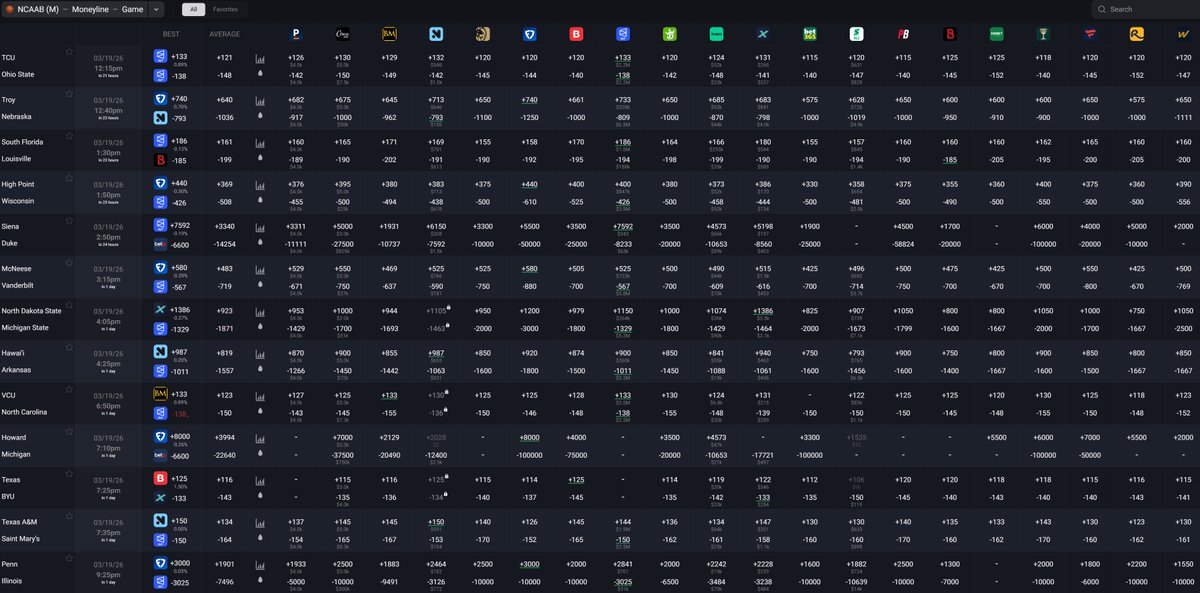Click the best odds +133 for TCU
1200x593 pixels.
pyautogui.click(x=179, y=56)
